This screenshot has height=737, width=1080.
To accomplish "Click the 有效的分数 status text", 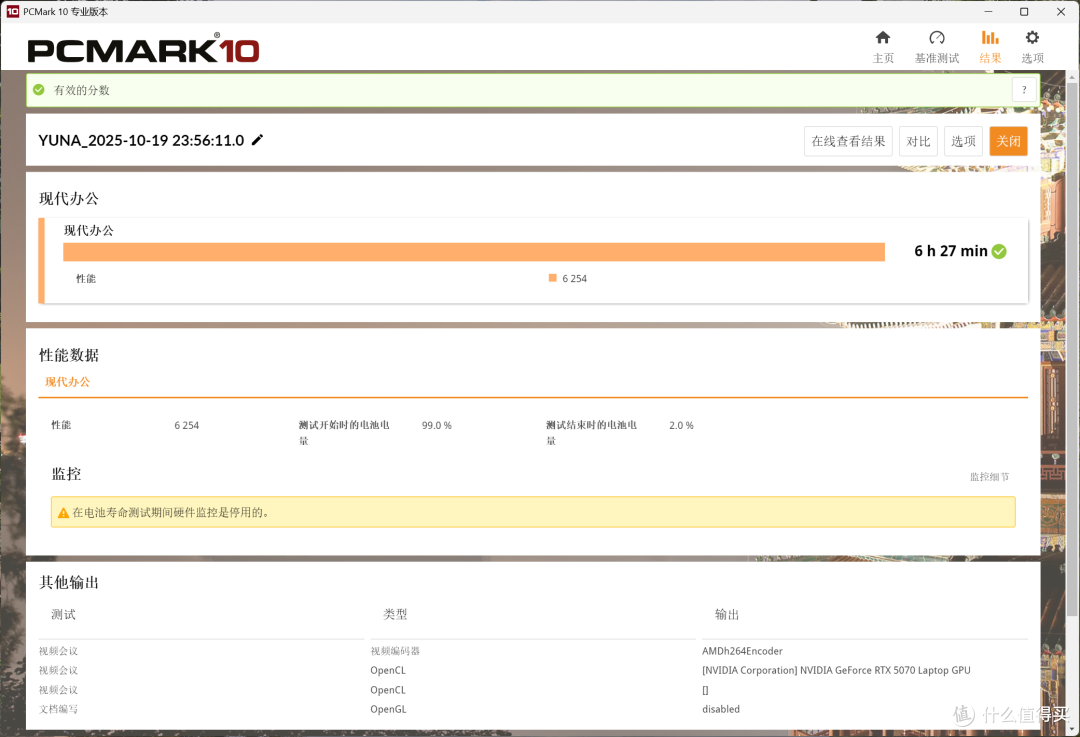I will pyautogui.click(x=82, y=90).
